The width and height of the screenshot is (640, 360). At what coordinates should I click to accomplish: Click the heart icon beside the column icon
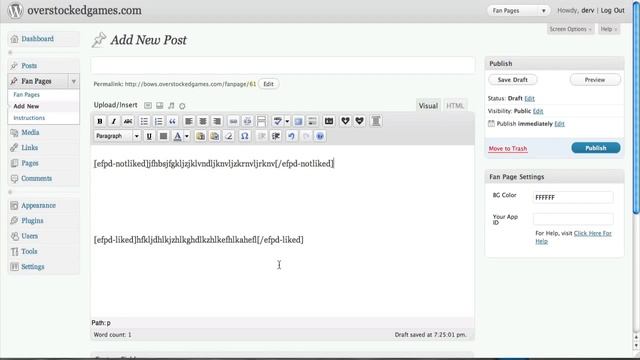360,121
